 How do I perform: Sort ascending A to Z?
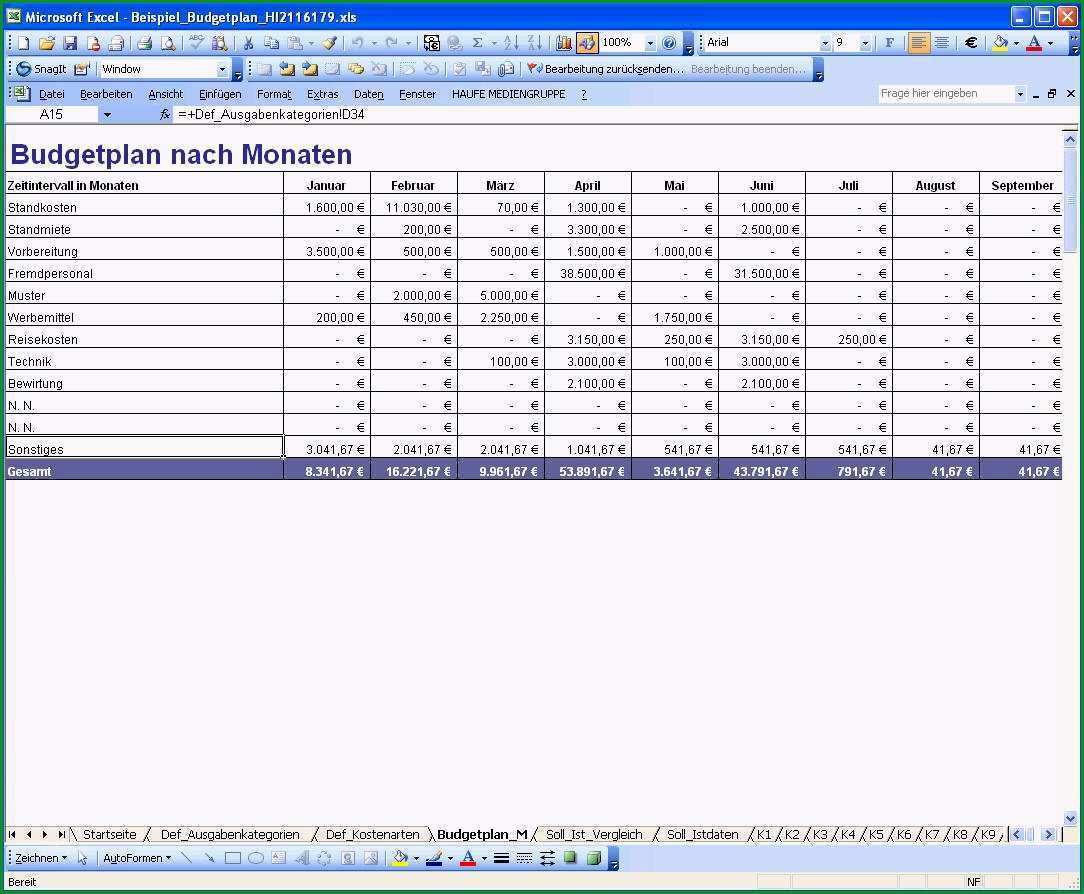(511, 43)
